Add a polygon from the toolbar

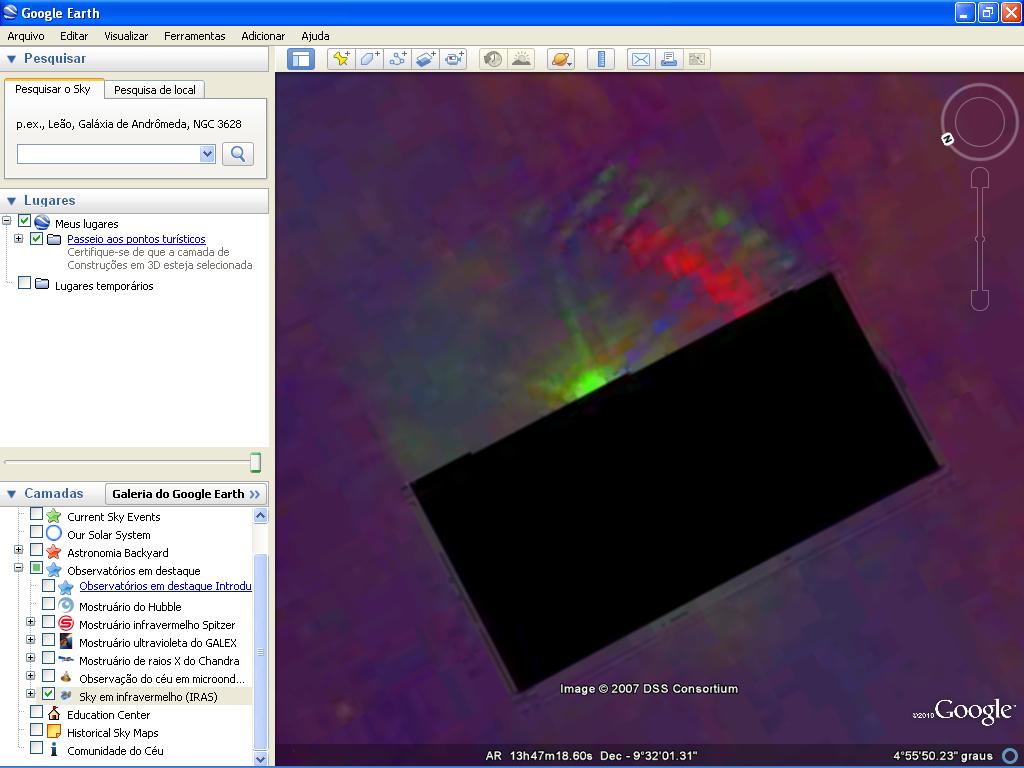(369, 59)
